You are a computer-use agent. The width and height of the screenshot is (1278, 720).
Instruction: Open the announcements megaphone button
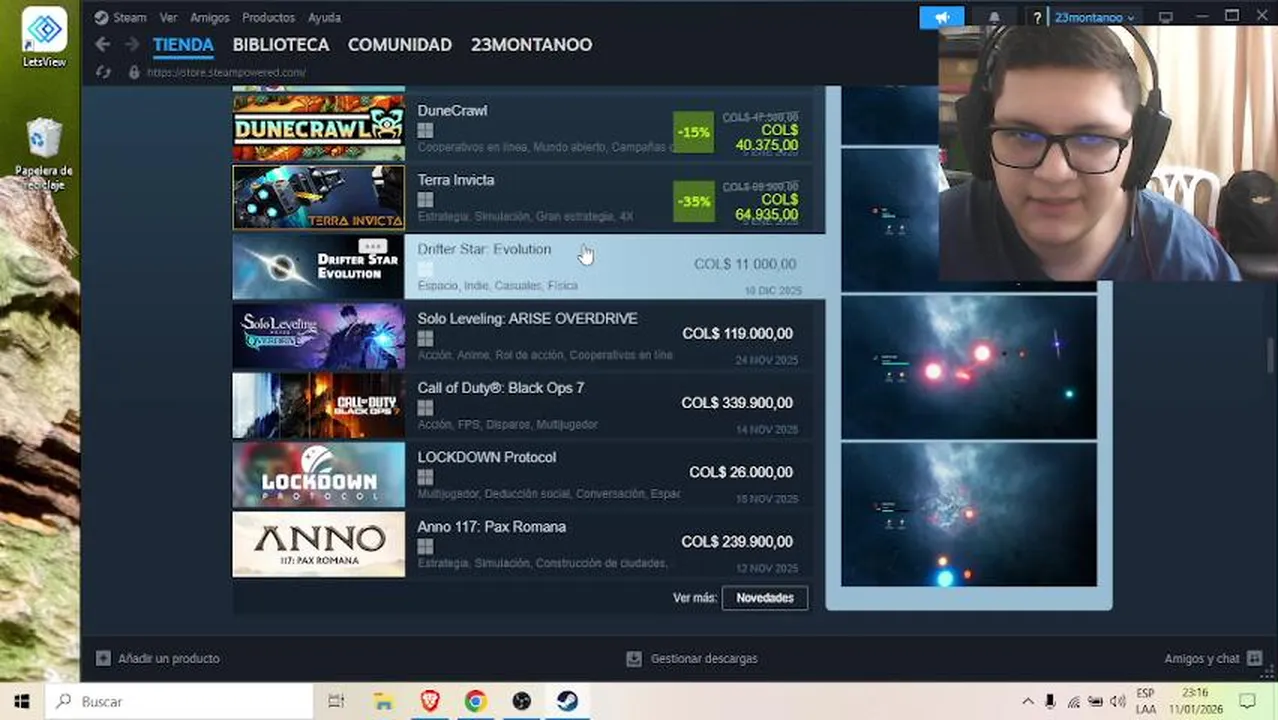[x=942, y=17]
